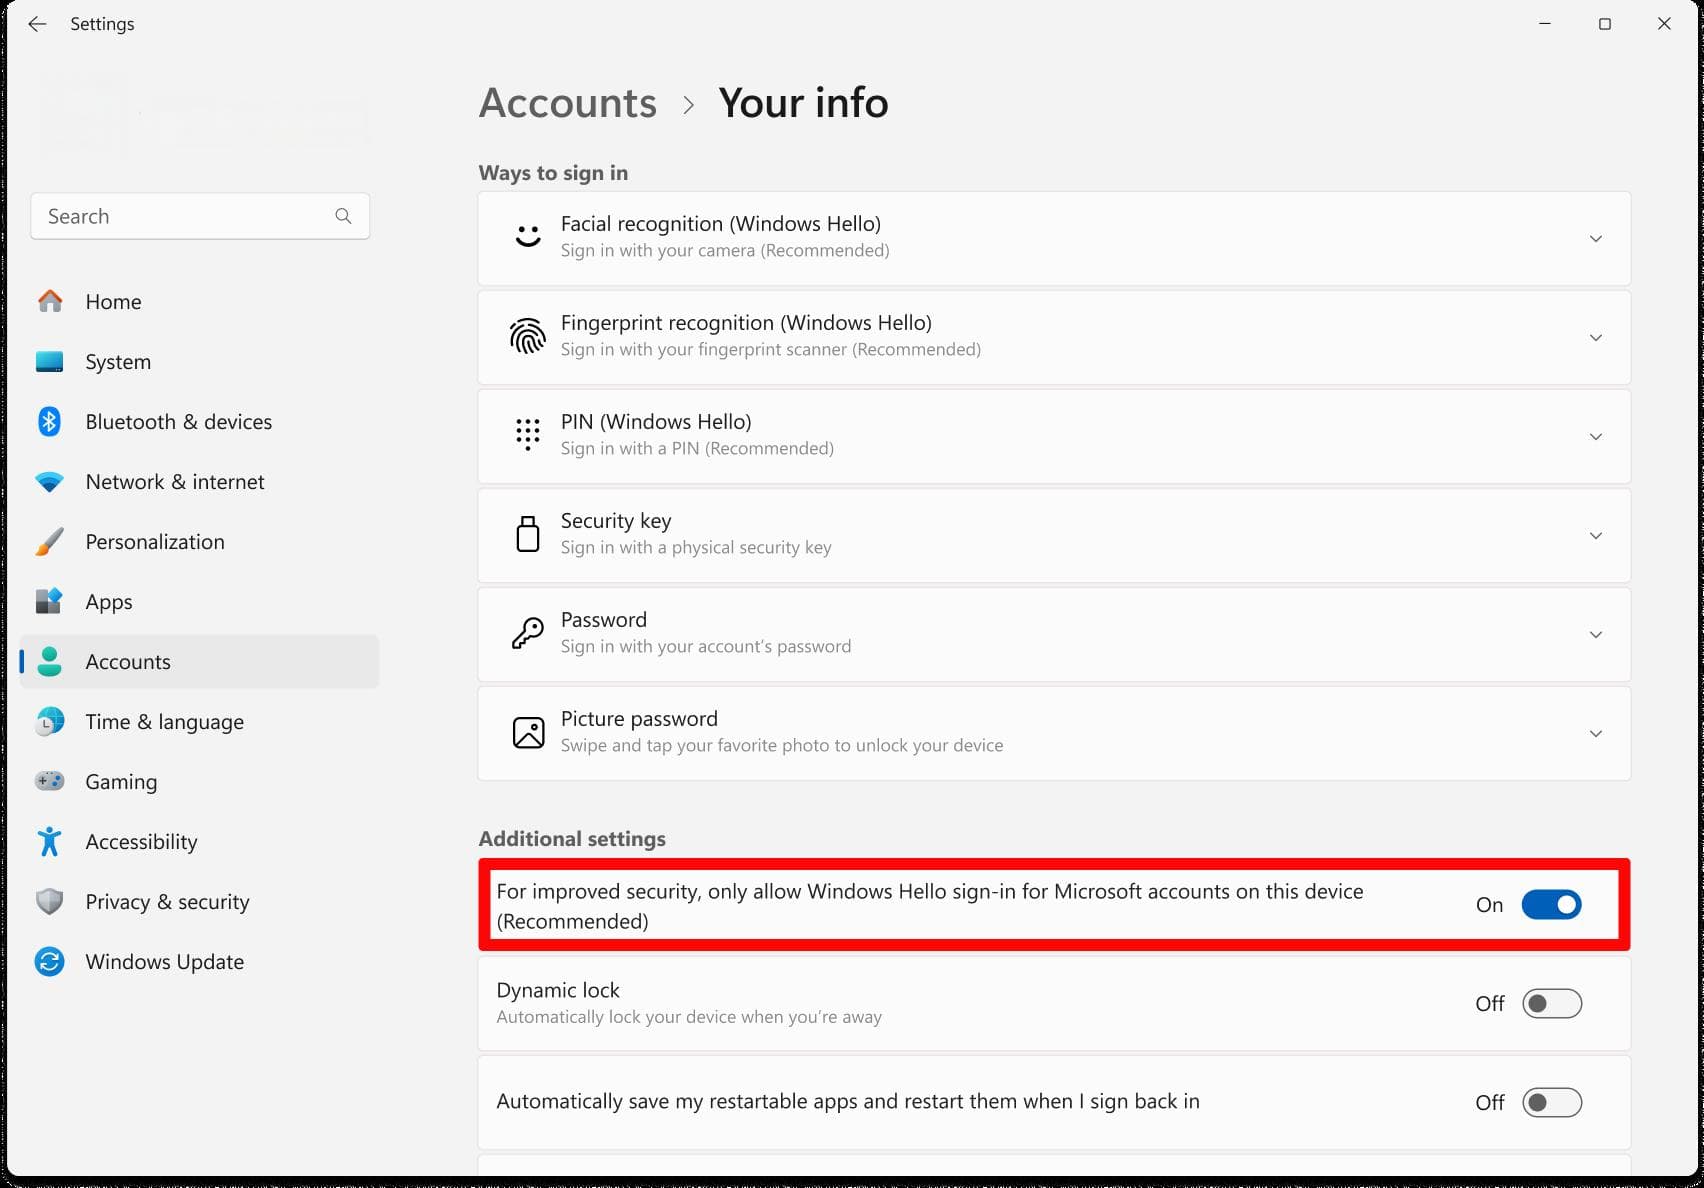The width and height of the screenshot is (1704, 1188).
Task: Click in the Search settings field
Action: click(x=200, y=216)
